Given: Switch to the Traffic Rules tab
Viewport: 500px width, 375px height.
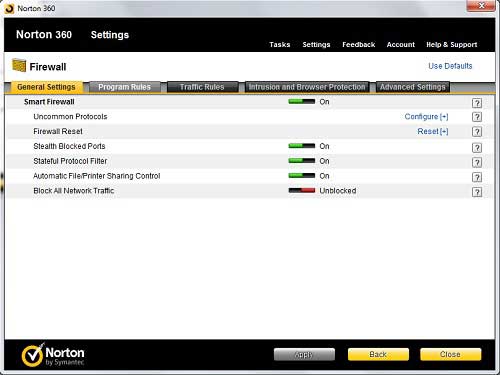Looking at the screenshot, I should [x=202, y=87].
